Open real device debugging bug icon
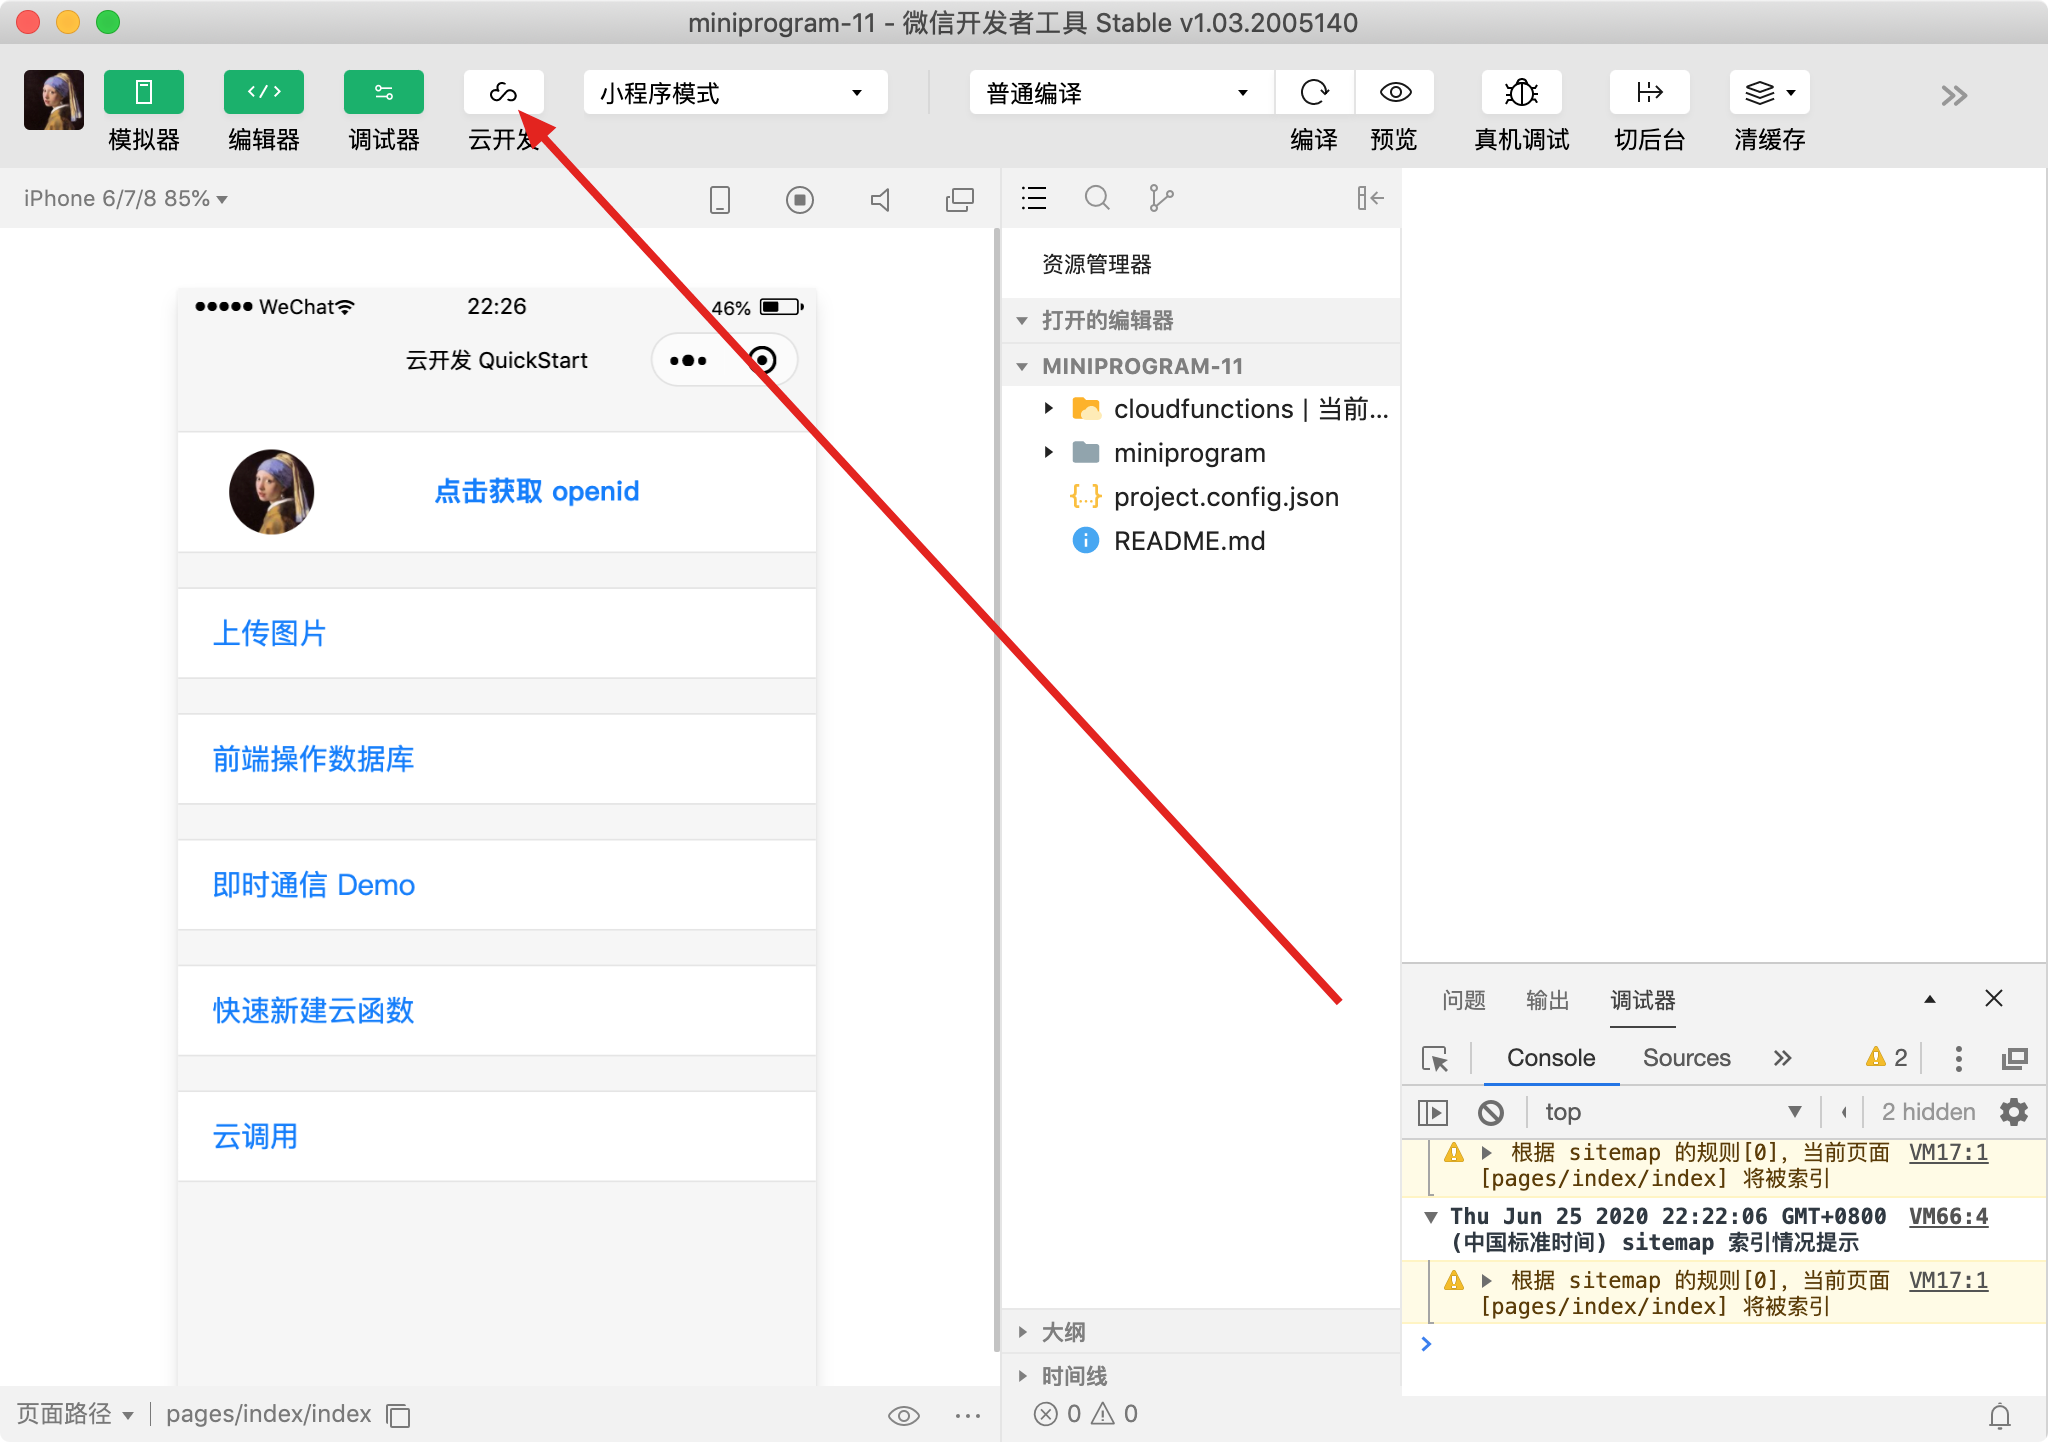This screenshot has width=2048, height=1442. pos(1521,93)
